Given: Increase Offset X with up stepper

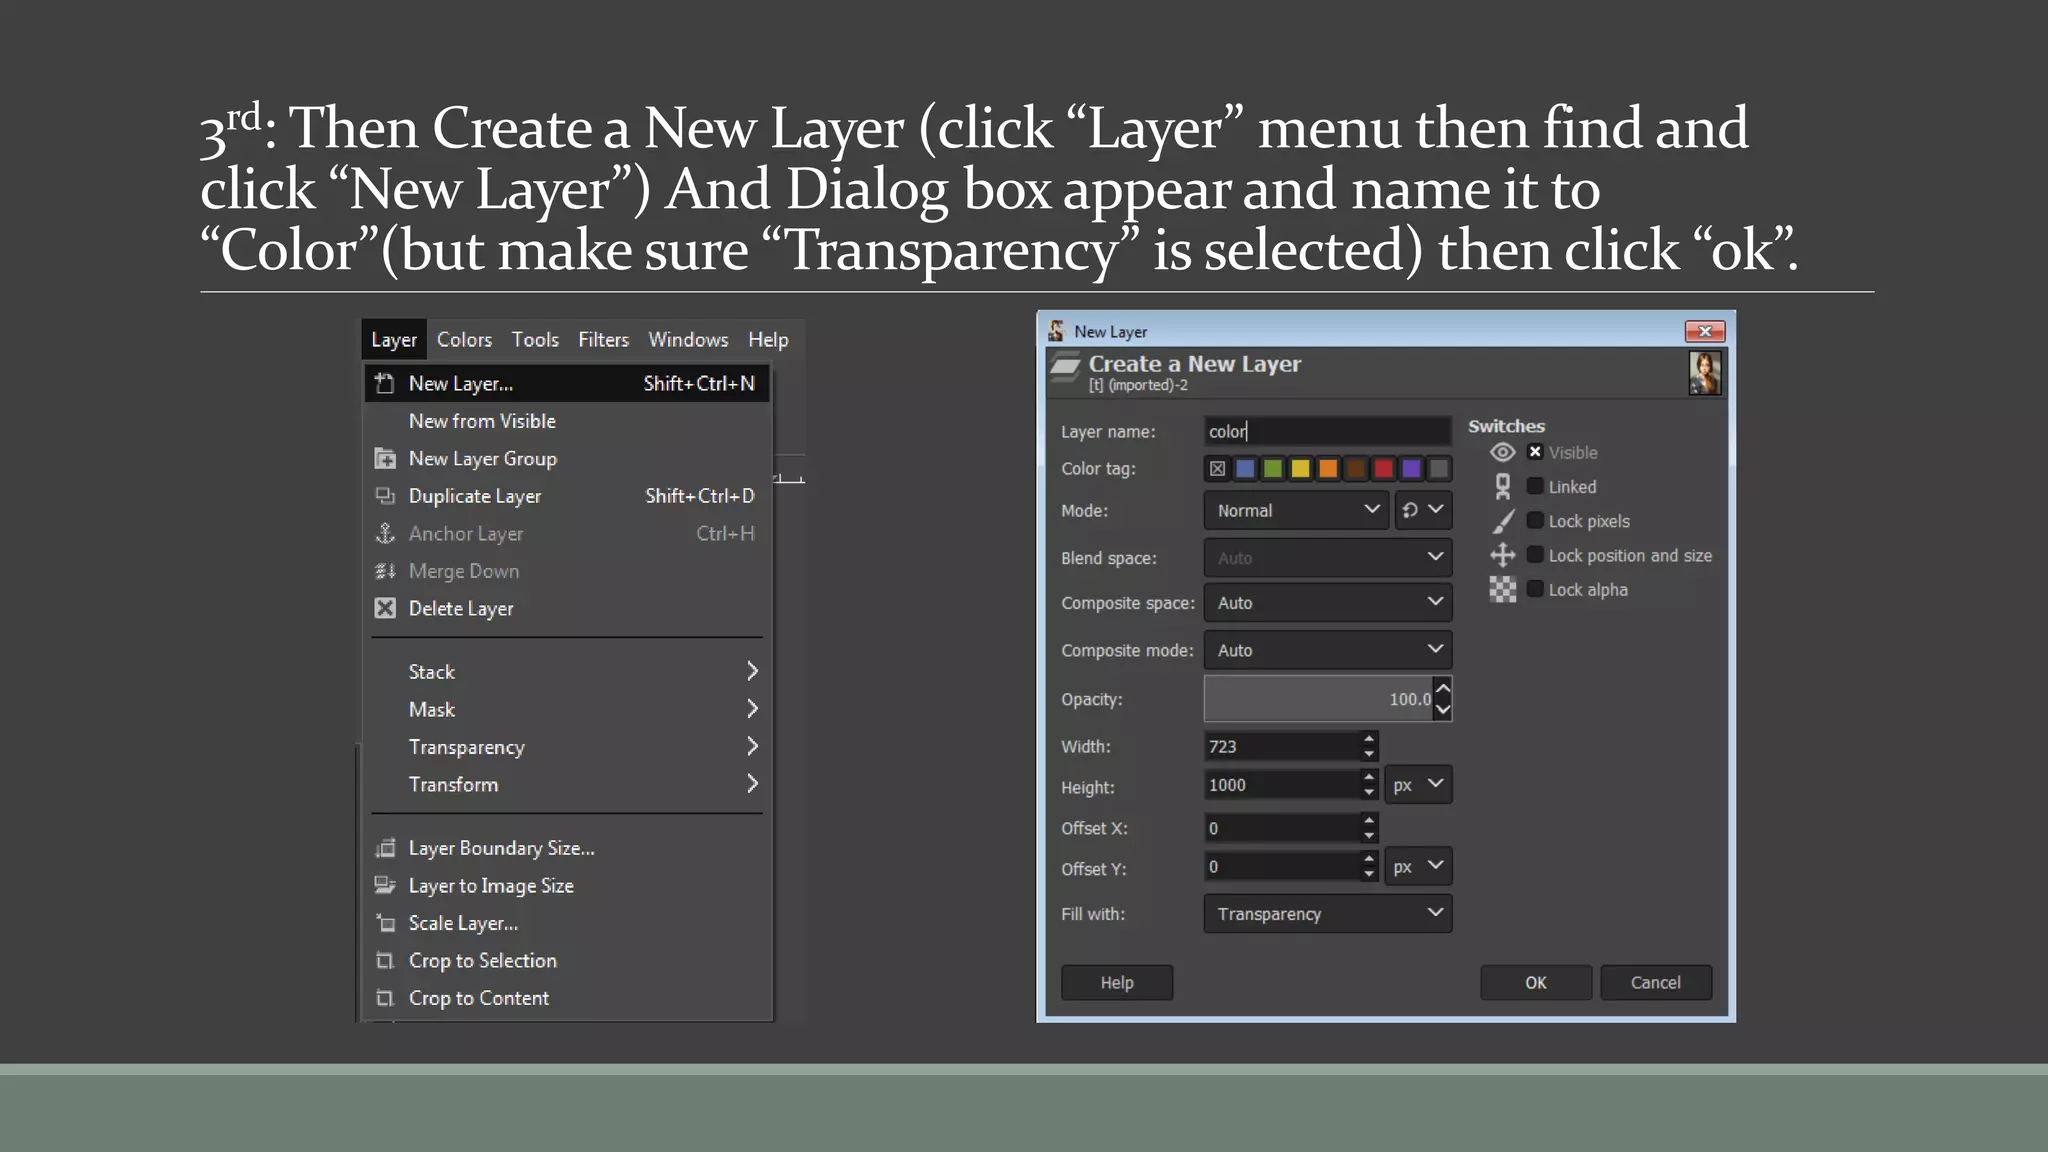Looking at the screenshot, I should click(1369, 820).
